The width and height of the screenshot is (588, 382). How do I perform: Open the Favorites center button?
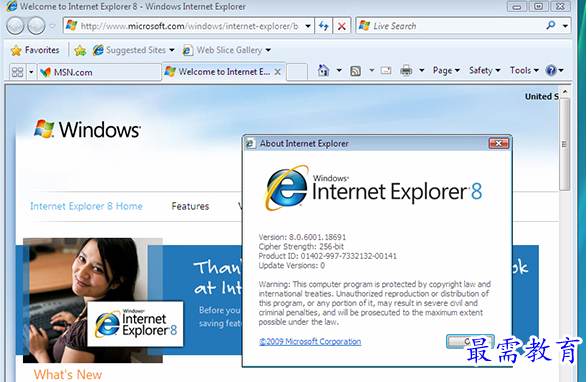tap(34, 50)
